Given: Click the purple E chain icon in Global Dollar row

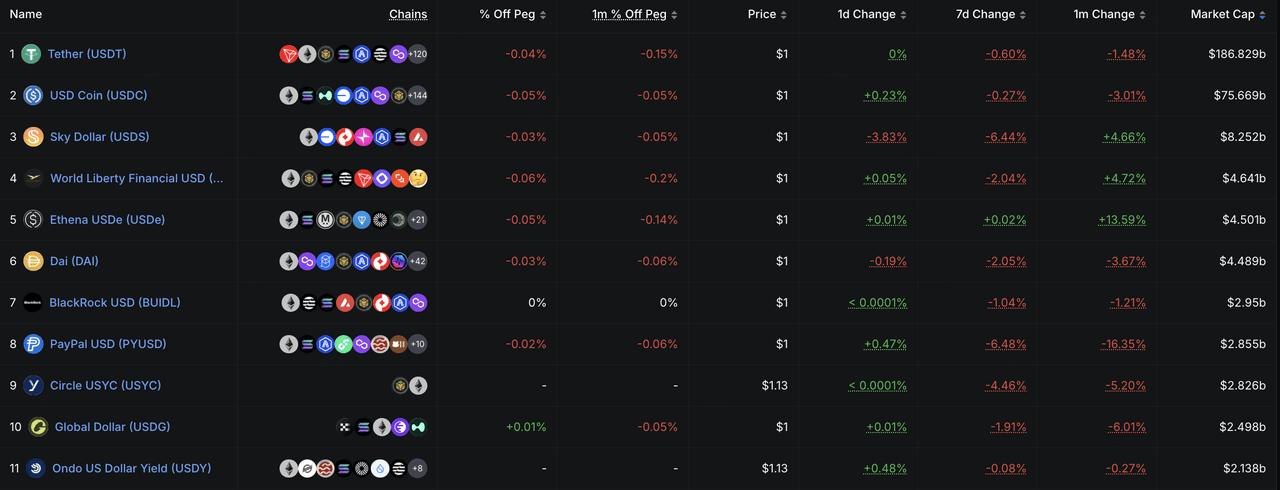Looking at the screenshot, I should (x=400, y=427).
